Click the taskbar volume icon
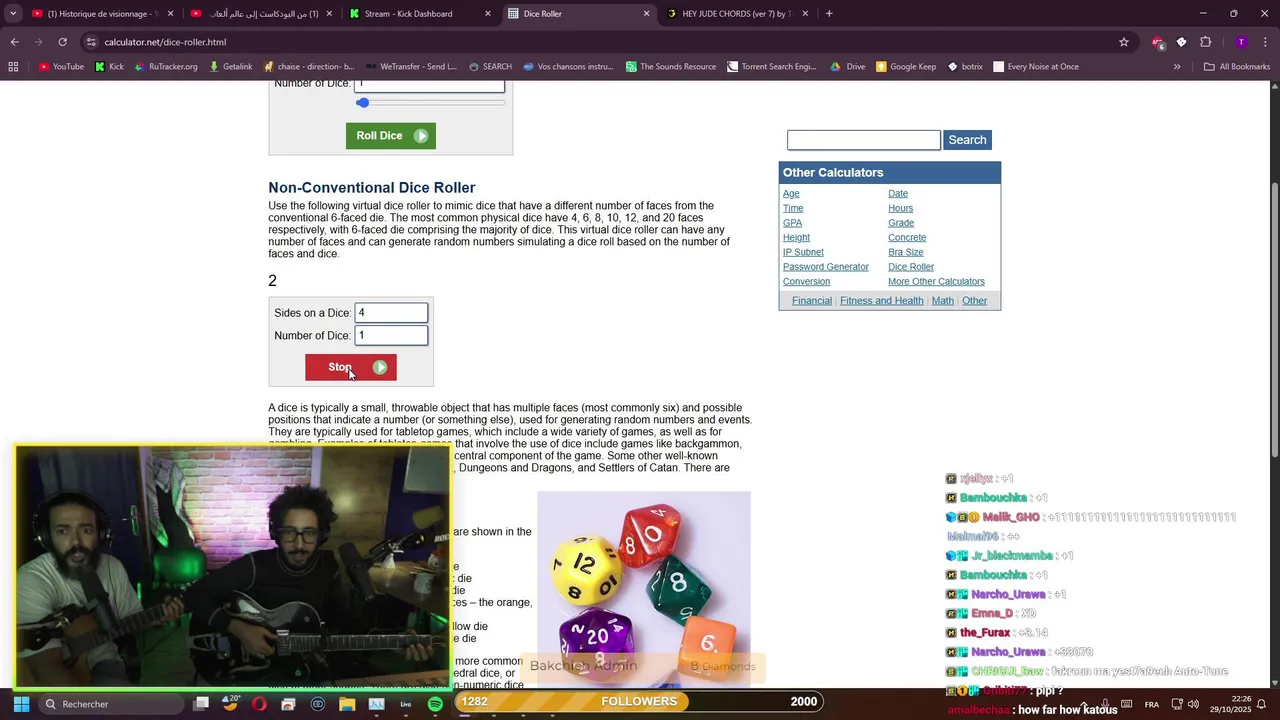Viewport: 1280px width, 720px height. (1193, 704)
